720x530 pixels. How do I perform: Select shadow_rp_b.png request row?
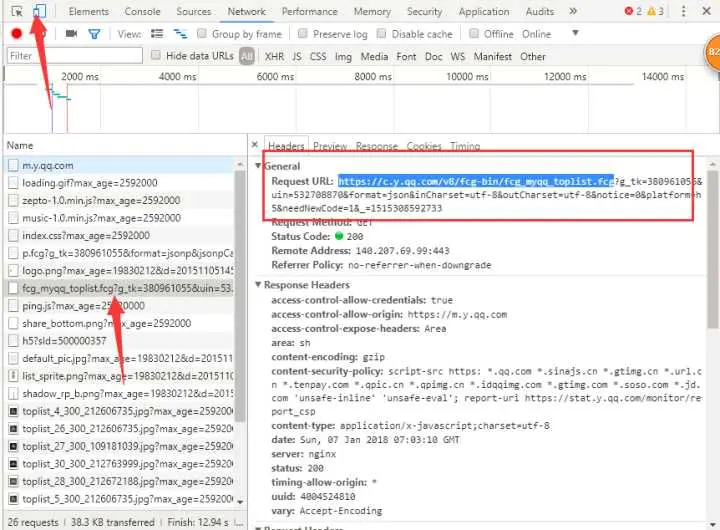click(x=120, y=394)
